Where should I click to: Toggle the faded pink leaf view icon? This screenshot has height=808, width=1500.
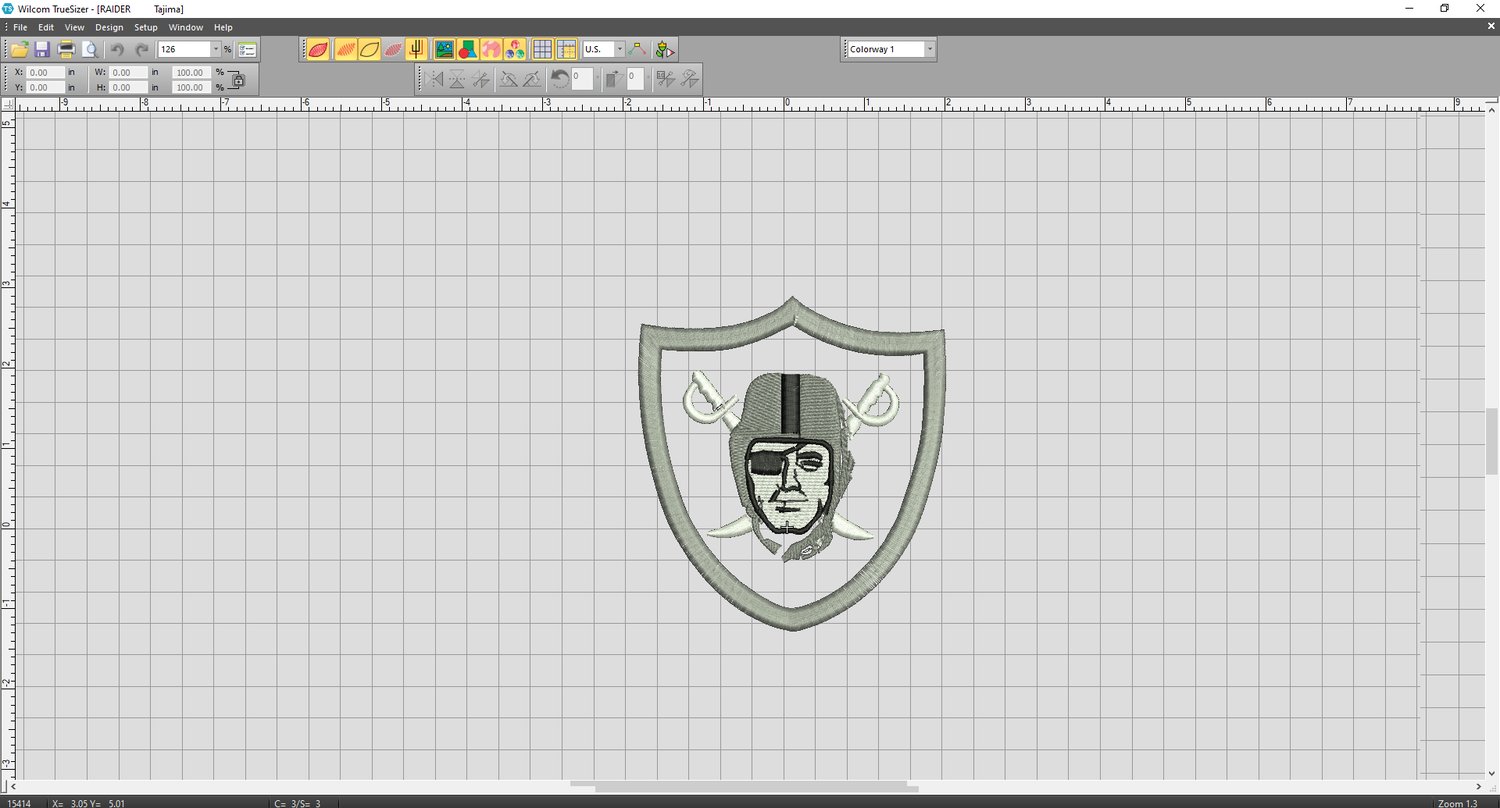coord(393,49)
